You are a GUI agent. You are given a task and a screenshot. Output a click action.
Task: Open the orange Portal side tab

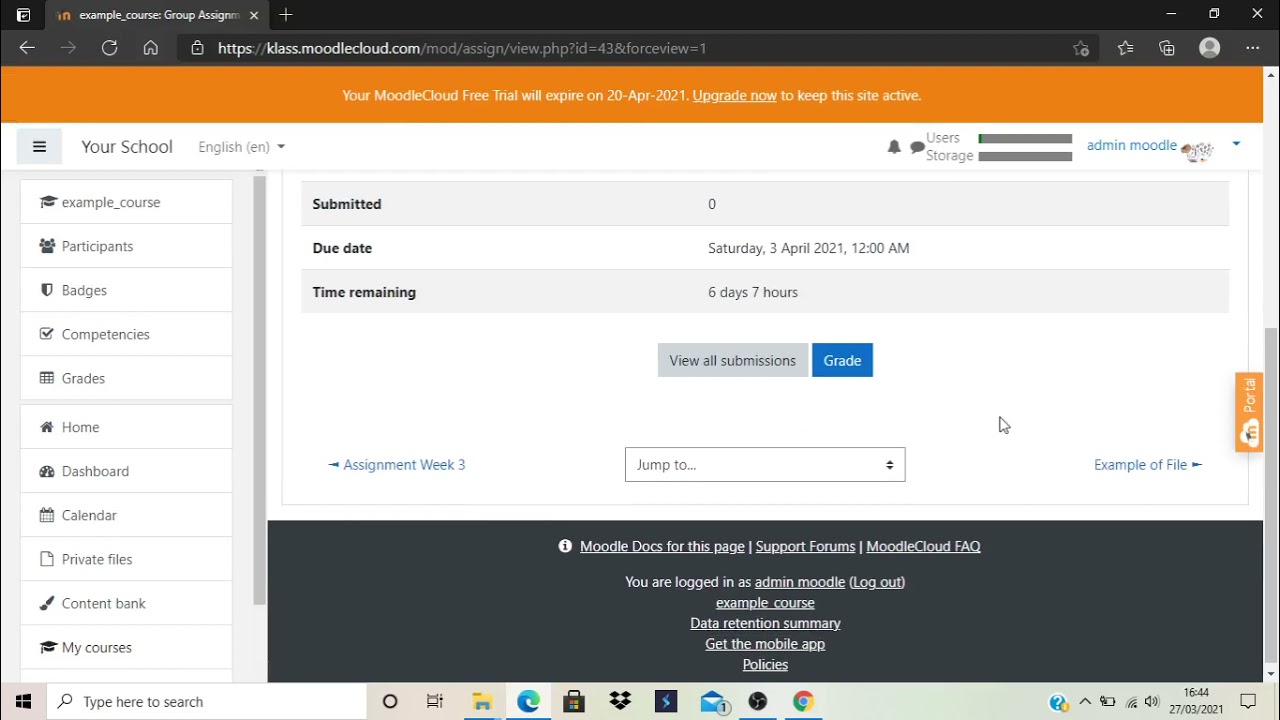pos(1249,412)
